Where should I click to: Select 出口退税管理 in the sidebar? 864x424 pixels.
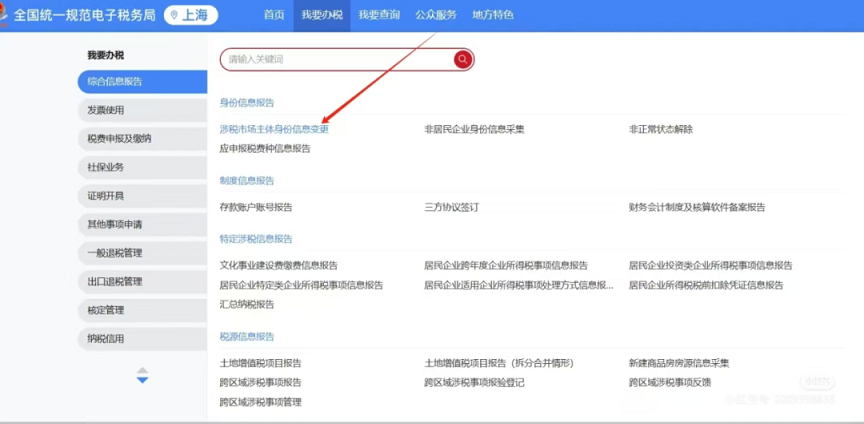click(115, 282)
